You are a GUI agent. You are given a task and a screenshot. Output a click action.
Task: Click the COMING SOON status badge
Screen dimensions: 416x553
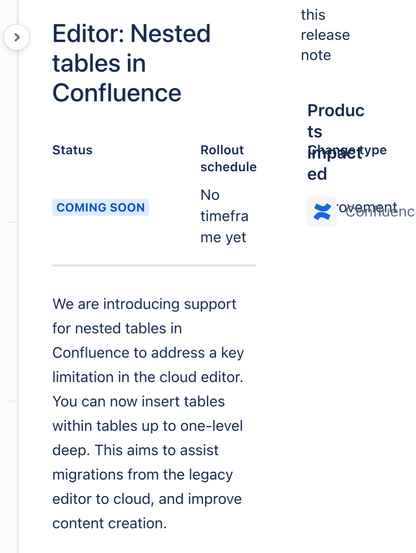100,207
